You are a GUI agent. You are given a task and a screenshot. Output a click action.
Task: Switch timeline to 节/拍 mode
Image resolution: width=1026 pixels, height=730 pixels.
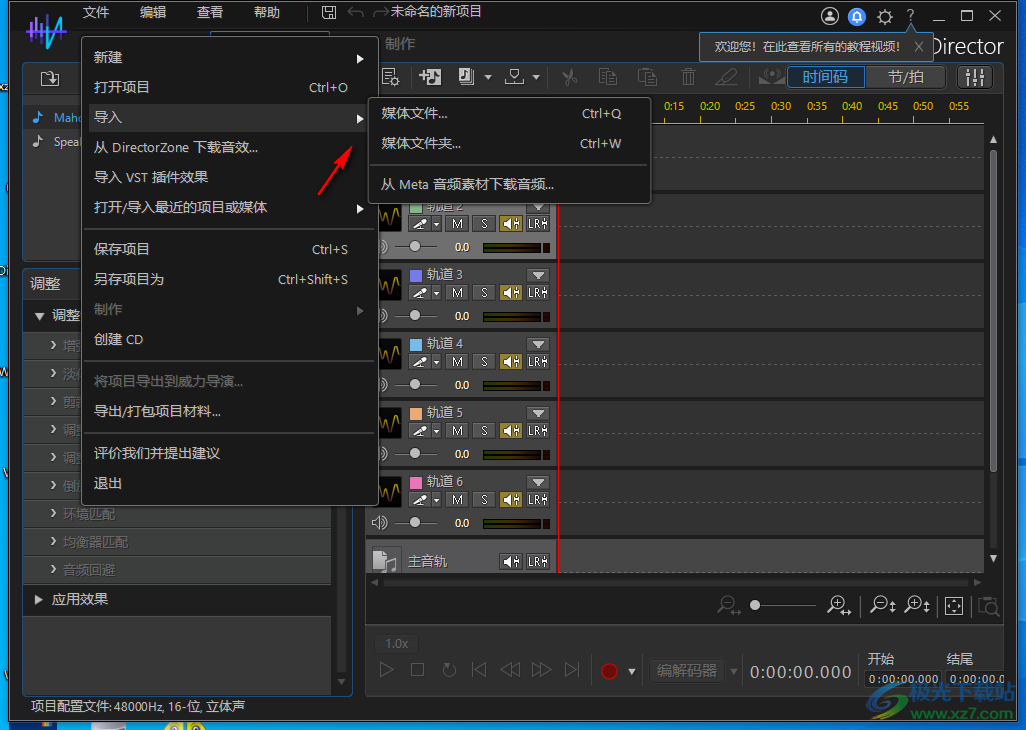click(906, 77)
